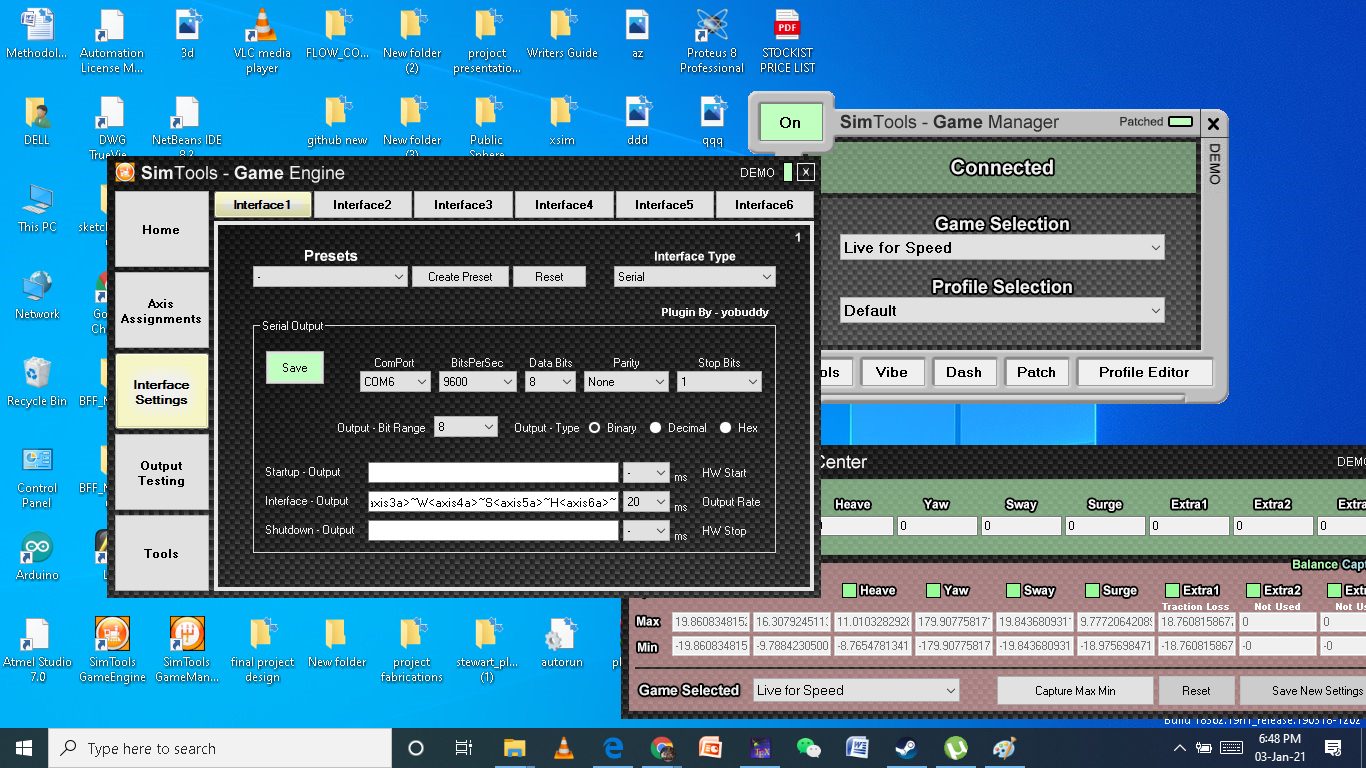Open Game Selection dropdown in Game Manager
Screen dimensions: 1366x768
(x=1002, y=248)
